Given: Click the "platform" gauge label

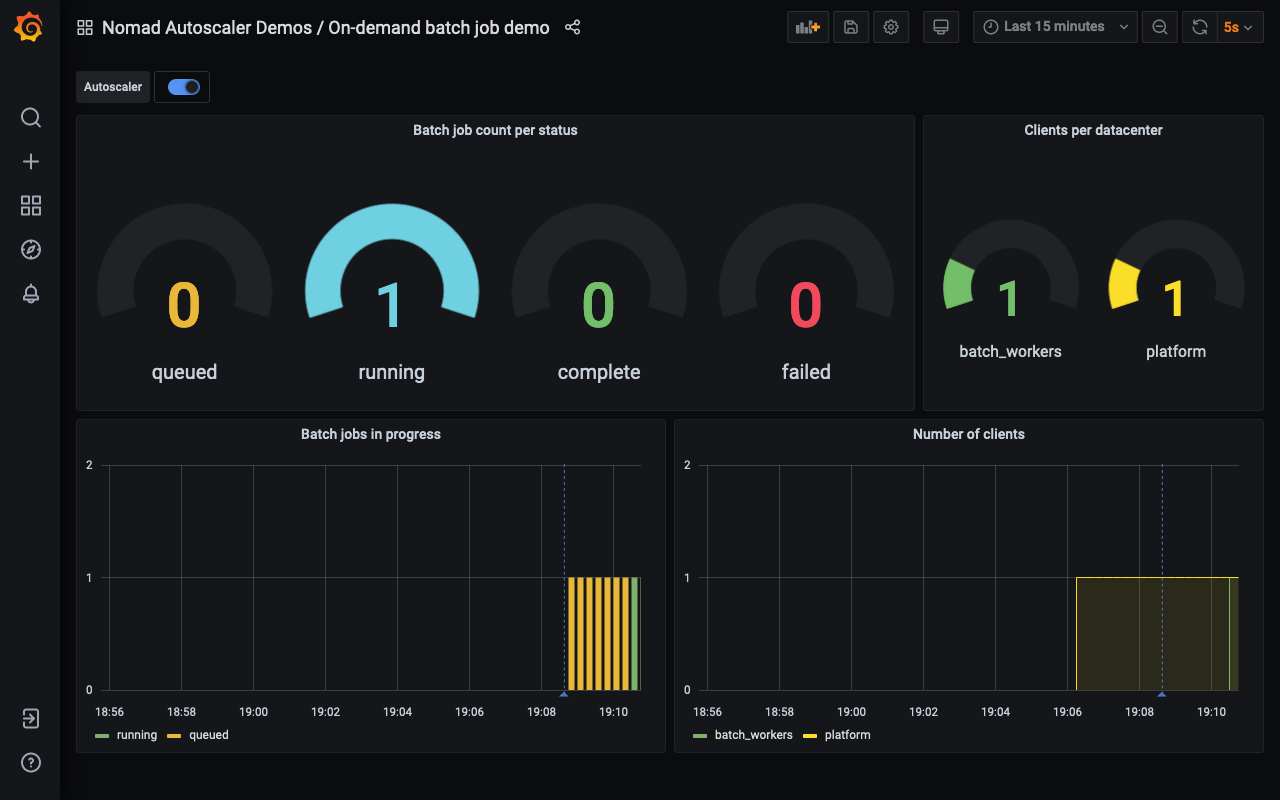Looking at the screenshot, I should pyautogui.click(x=1176, y=351).
